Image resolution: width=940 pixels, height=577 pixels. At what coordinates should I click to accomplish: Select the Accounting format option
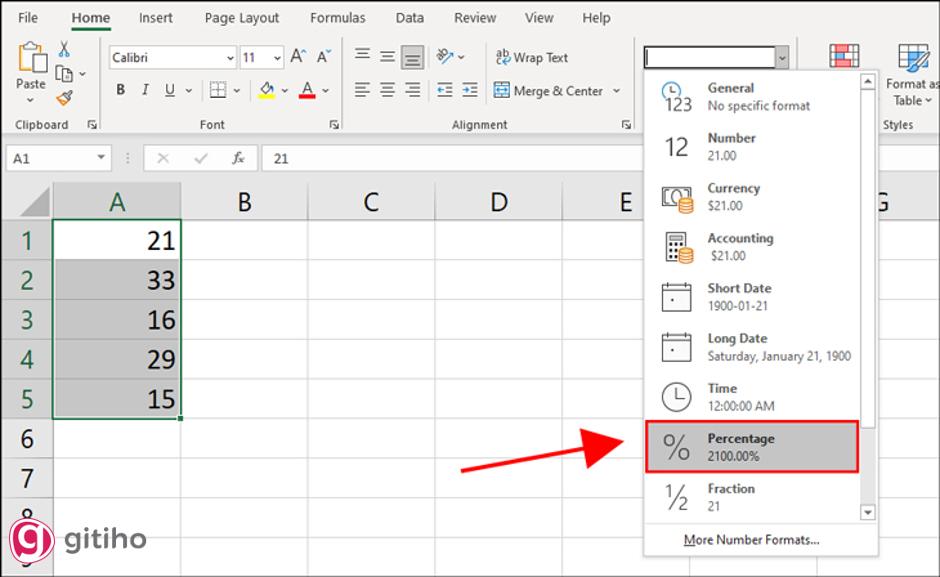(x=752, y=247)
